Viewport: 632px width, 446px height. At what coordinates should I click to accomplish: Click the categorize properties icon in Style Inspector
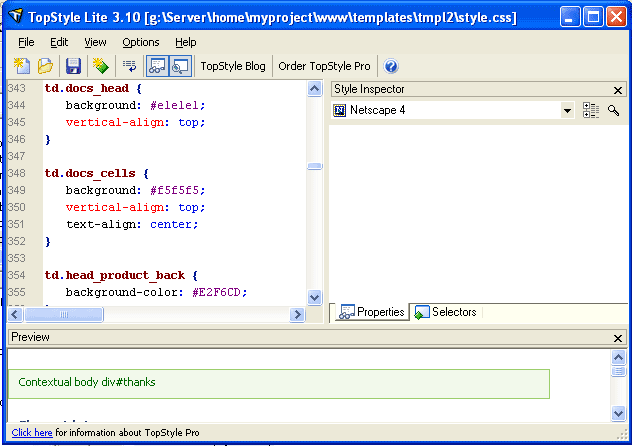coord(590,110)
